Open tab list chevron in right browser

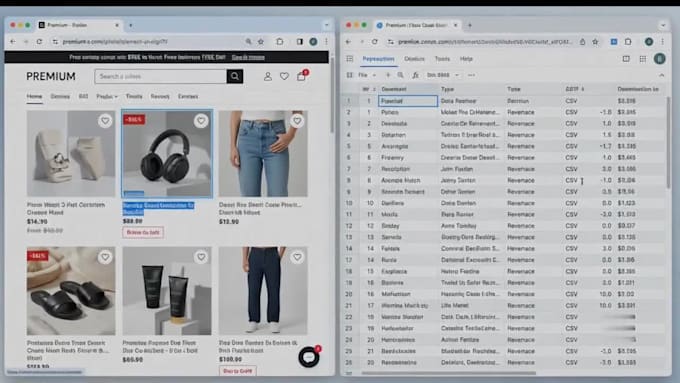click(x=663, y=25)
